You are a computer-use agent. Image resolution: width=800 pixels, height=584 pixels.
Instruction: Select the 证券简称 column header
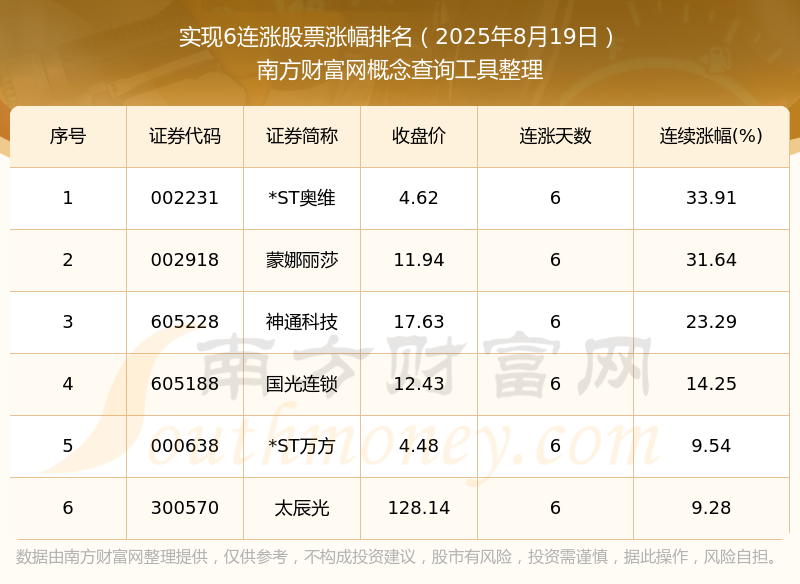302,136
